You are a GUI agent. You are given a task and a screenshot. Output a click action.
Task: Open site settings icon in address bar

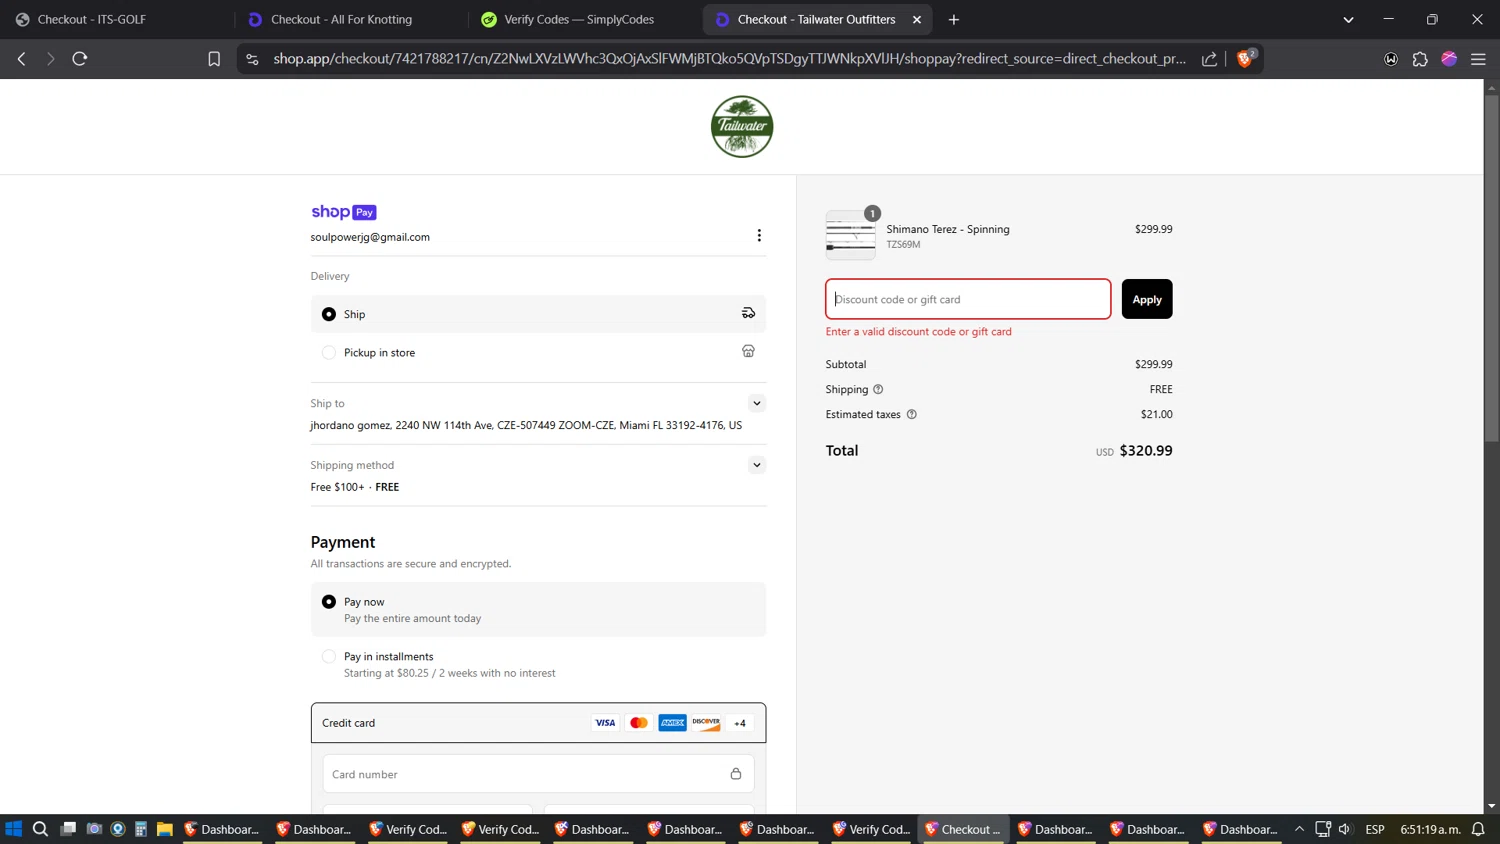coord(252,59)
